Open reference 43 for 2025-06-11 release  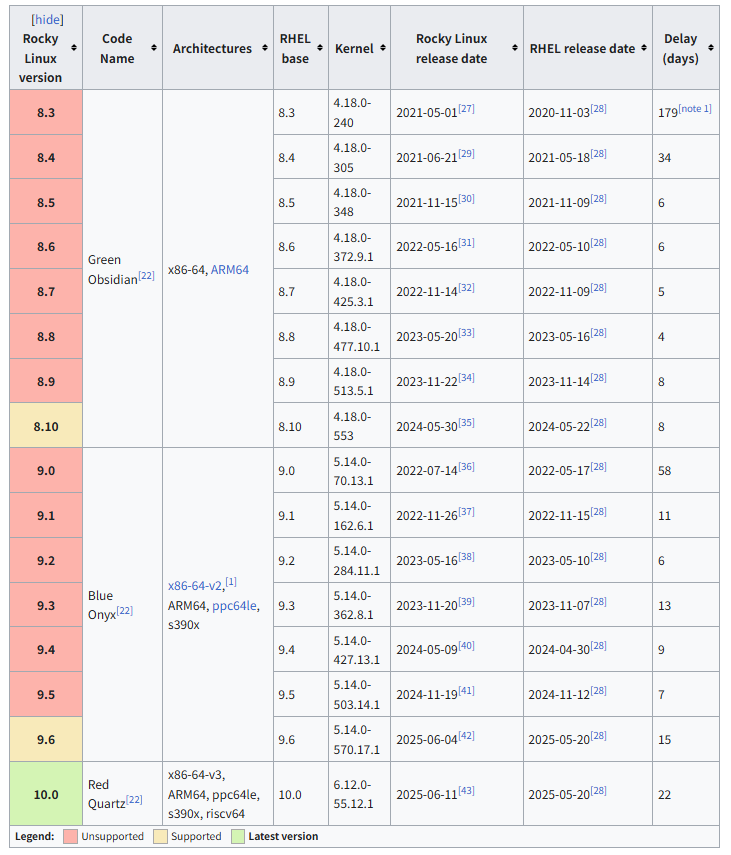click(466, 791)
